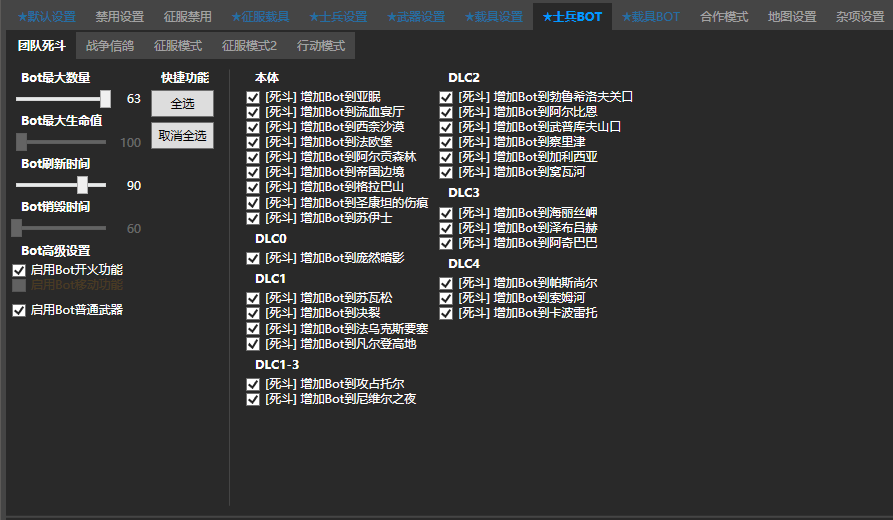Disable the 启用Bot开火功能 checkbox
Image resolution: width=893 pixels, height=520 pixels.
click(19, 270)
